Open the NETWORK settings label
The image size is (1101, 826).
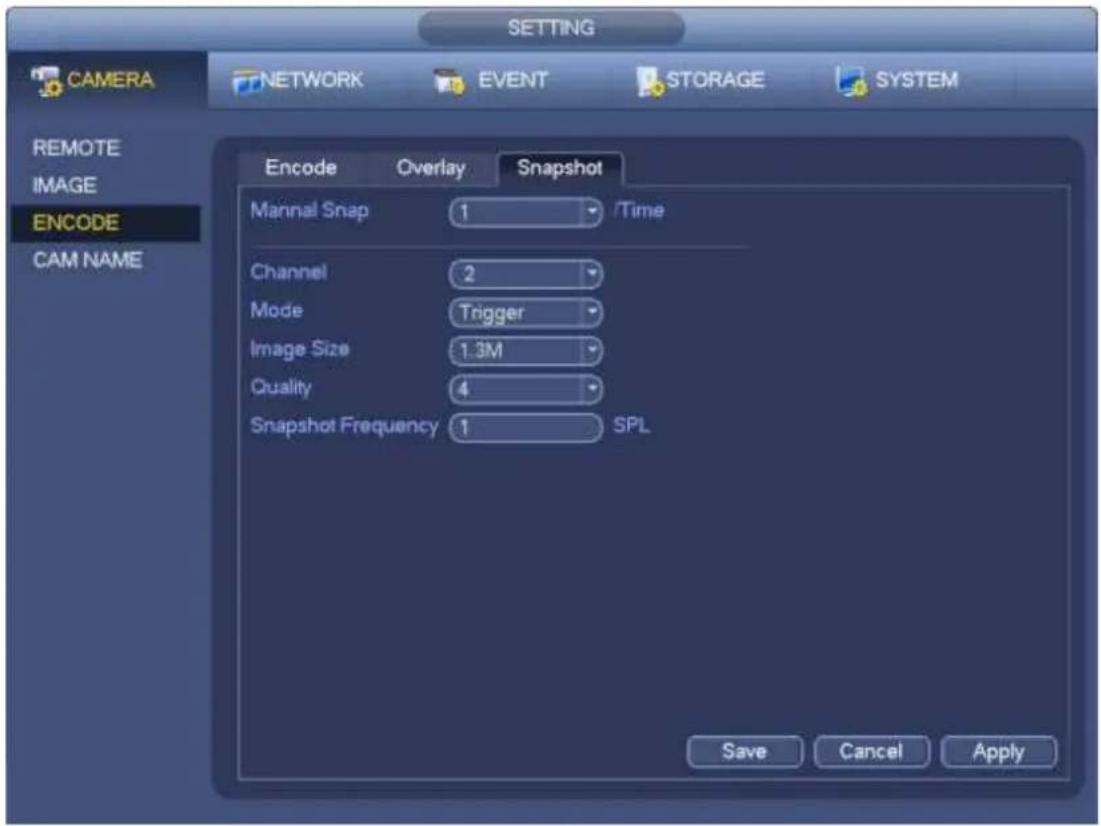312,79
